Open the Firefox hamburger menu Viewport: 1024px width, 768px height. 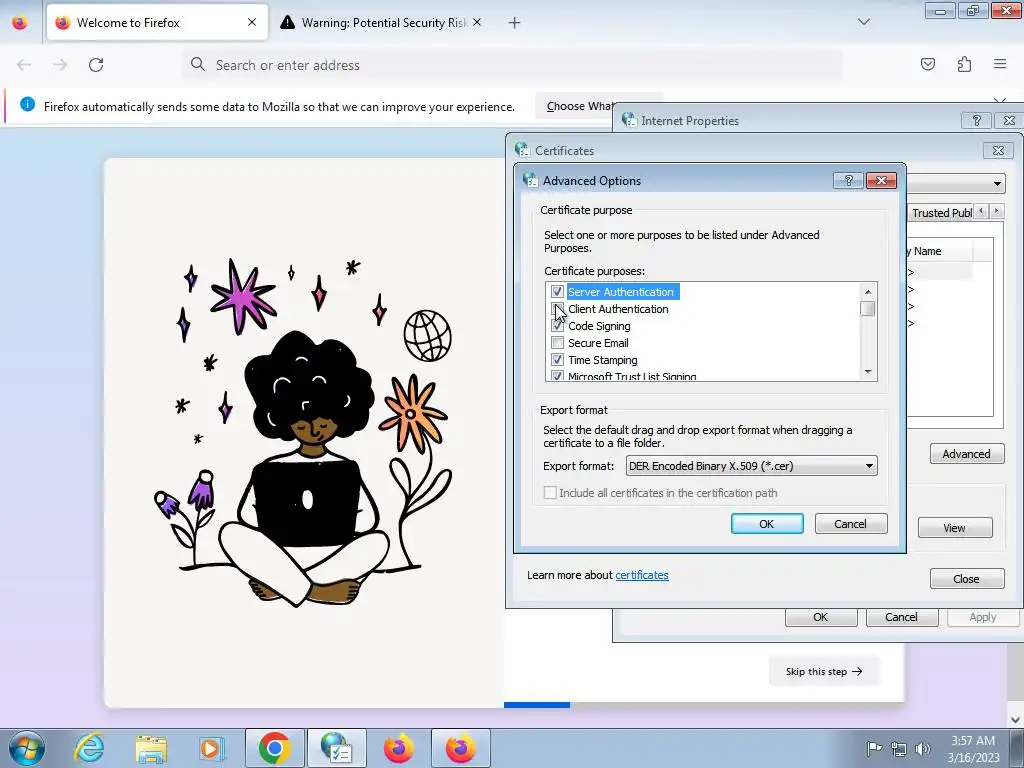pos(1000,64)
